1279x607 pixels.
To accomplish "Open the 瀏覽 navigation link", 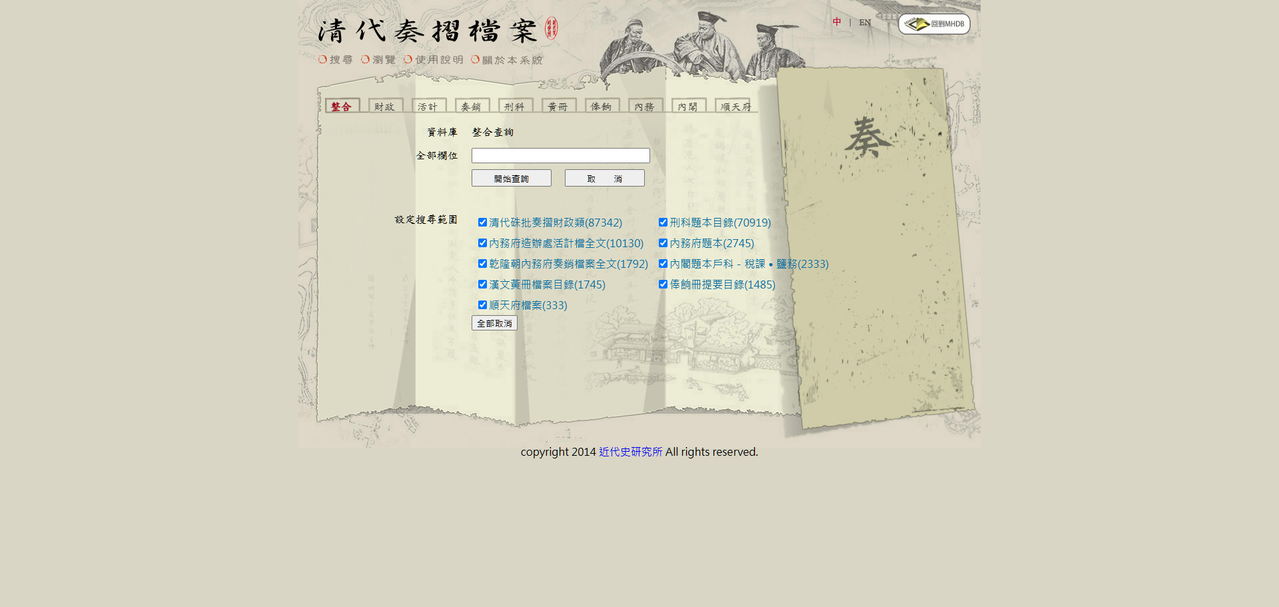I will pos(378,60).
